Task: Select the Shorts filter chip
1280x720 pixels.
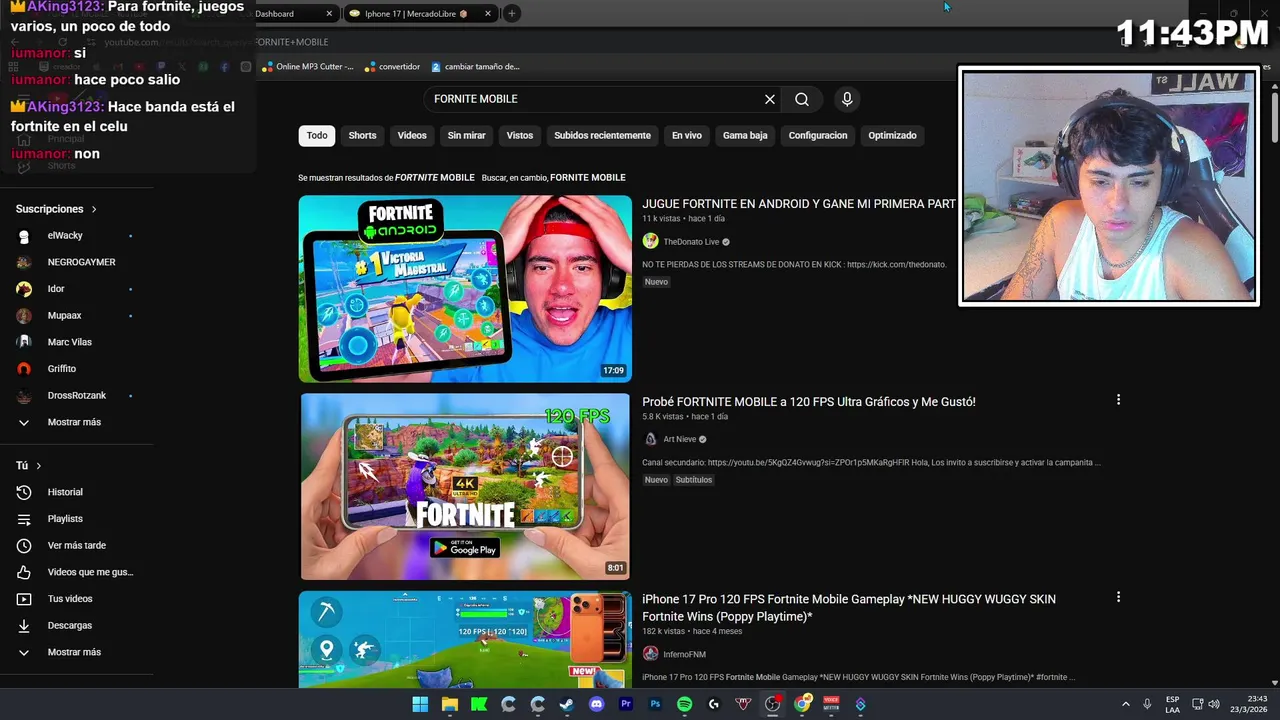Action: coord(362,135)
